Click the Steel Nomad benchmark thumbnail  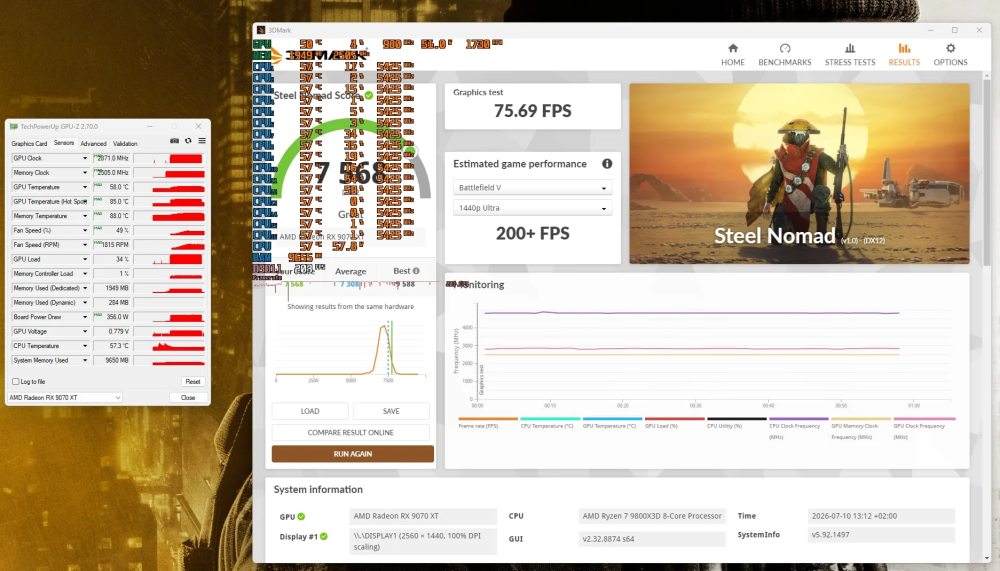click(x=799, y=174)
